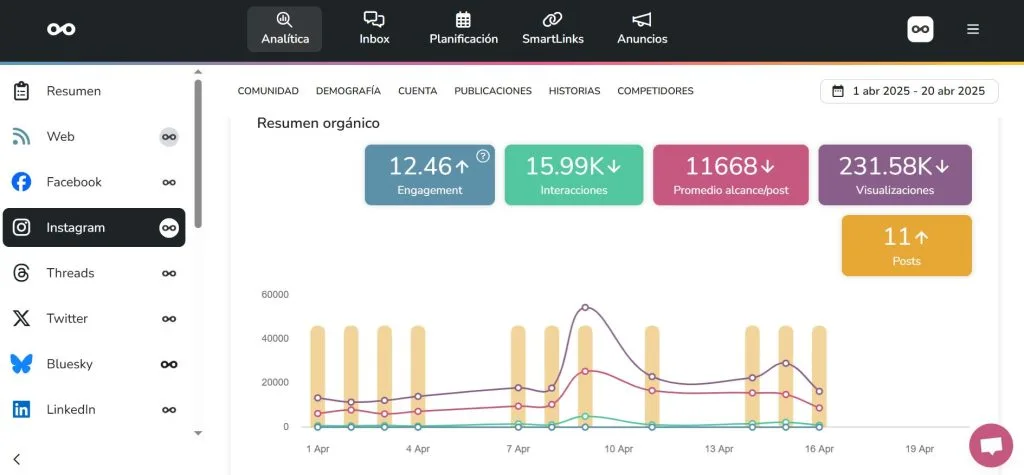
Task: Open the Anuncios megaphone icon
Action: tap(642, 20)
